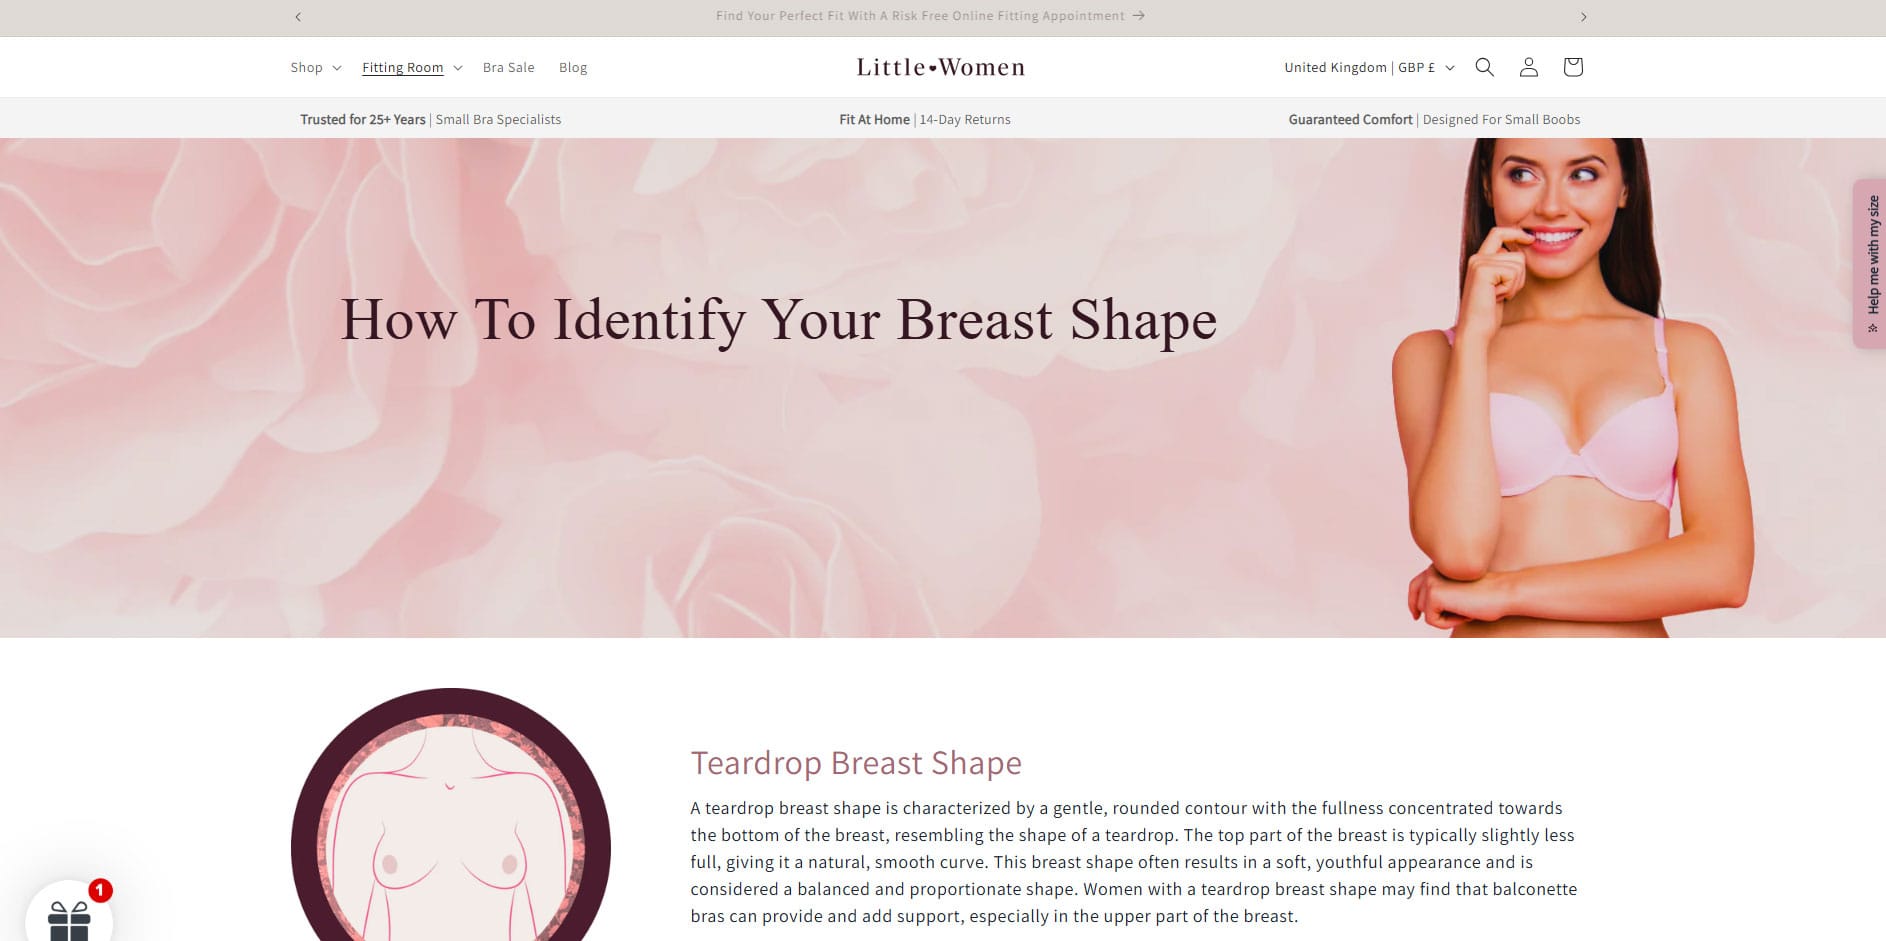1886x941 pixels.
Task: Click the announcement bar arrow icon
Action: [x=1138, y=16]
